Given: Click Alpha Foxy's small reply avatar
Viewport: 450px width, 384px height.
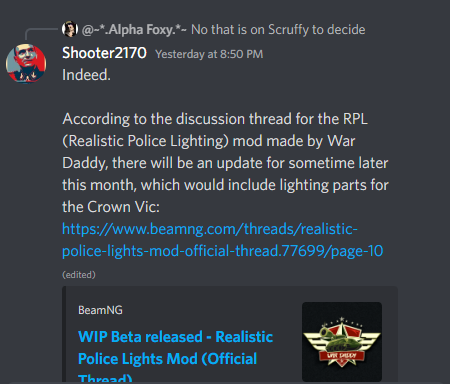Looking at the screenshot, I should (70, 29).
